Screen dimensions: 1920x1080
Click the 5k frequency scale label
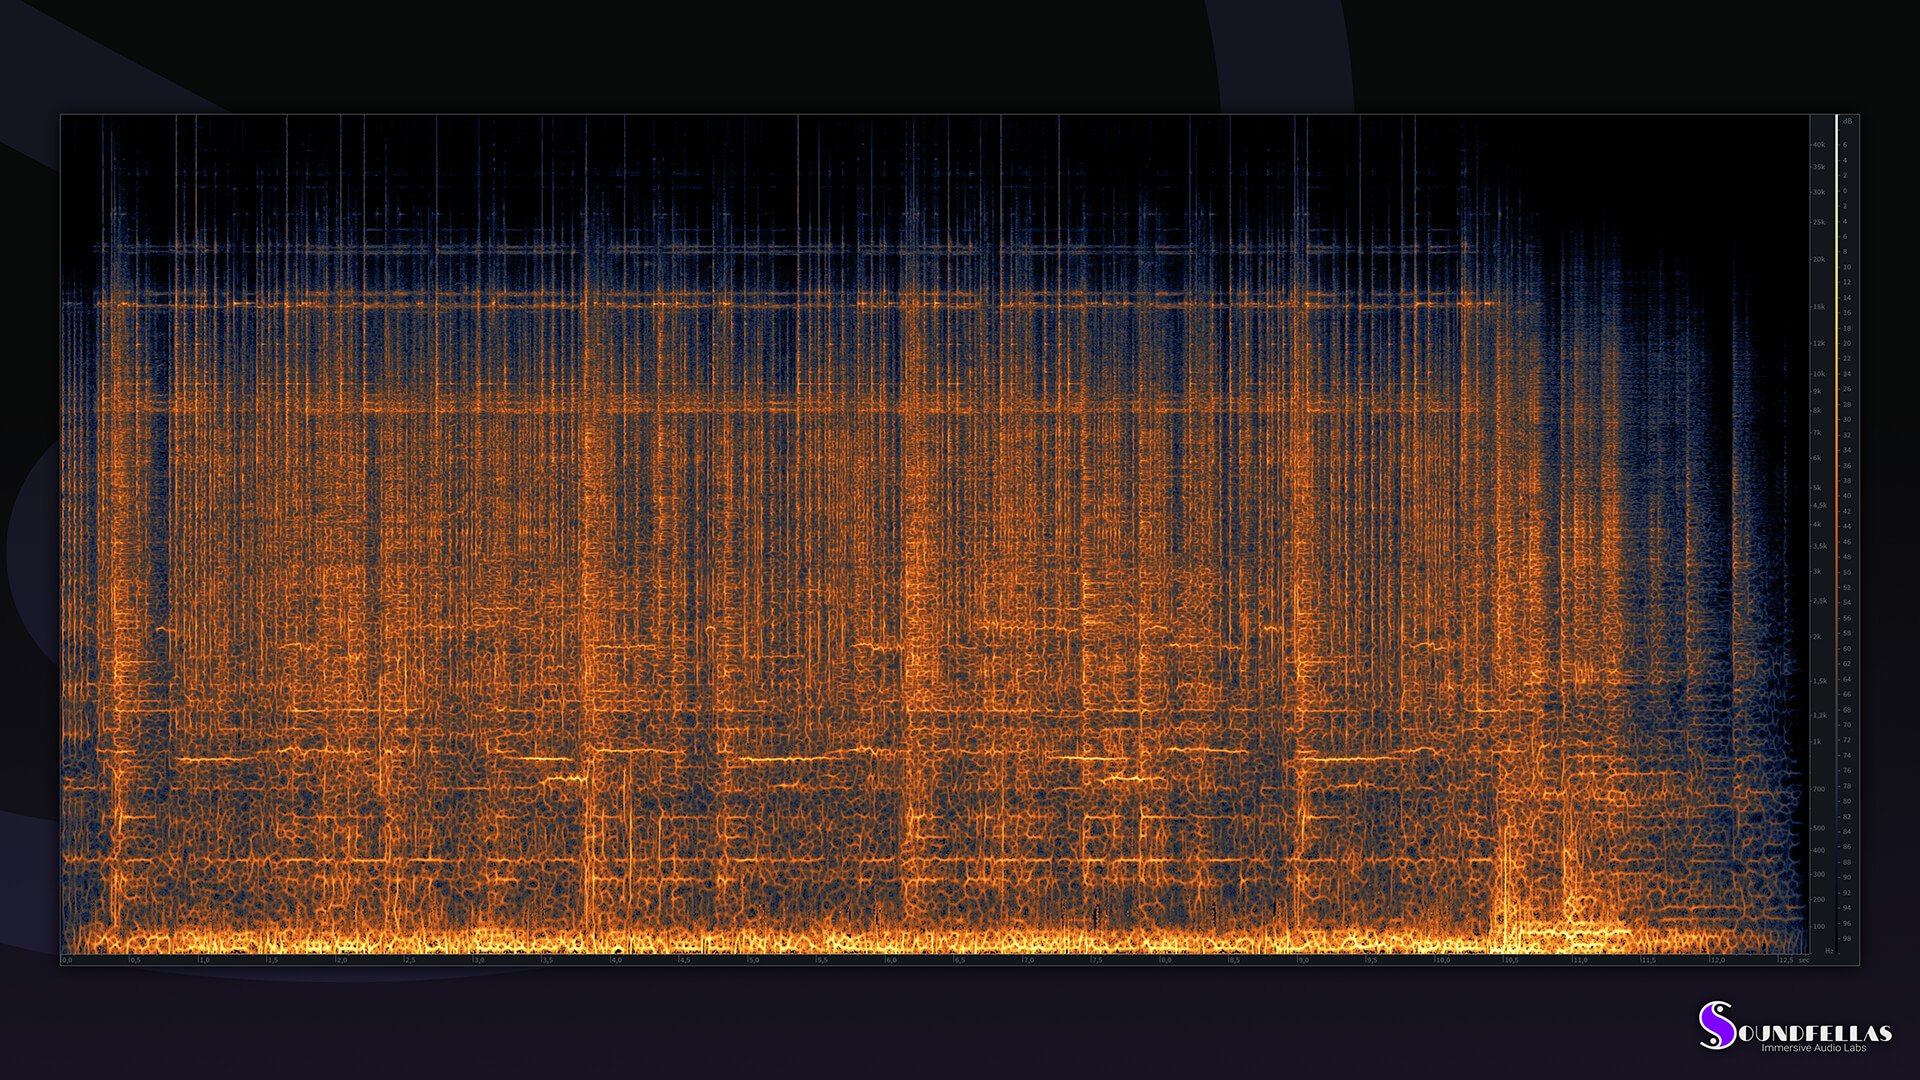tap(1817, 488)
